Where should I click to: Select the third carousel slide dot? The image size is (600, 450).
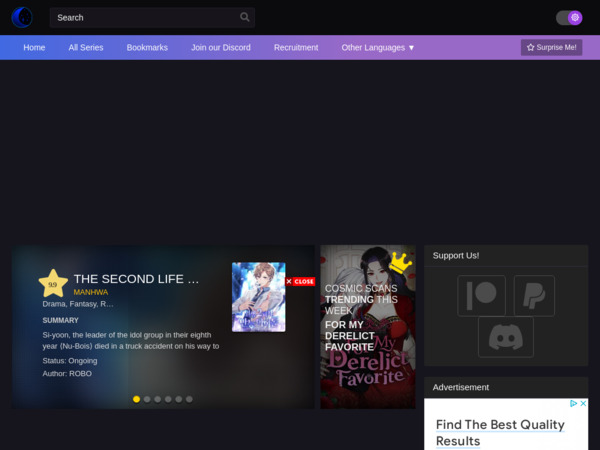[x=157, y=399]
